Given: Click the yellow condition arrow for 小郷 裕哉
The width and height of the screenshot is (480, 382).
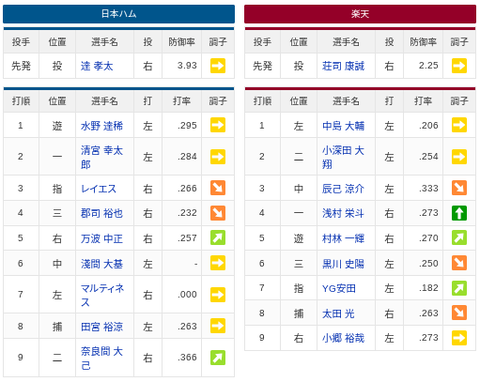Looking at the screenshot, I should coord(459,338).
